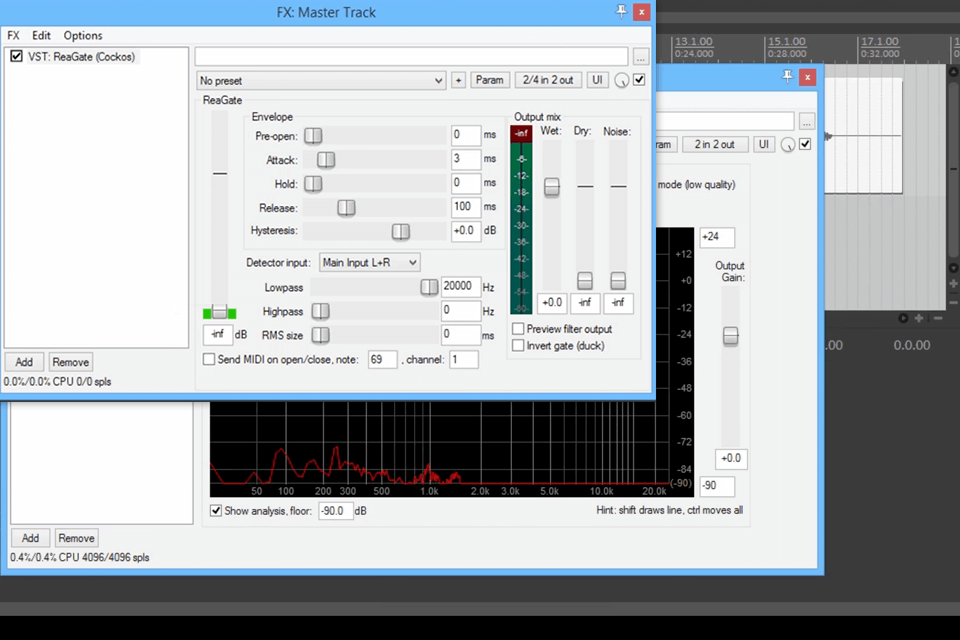
Task: Click the Lowpass Hz value field
Action: pyautogui.click(x=460, y=287)
